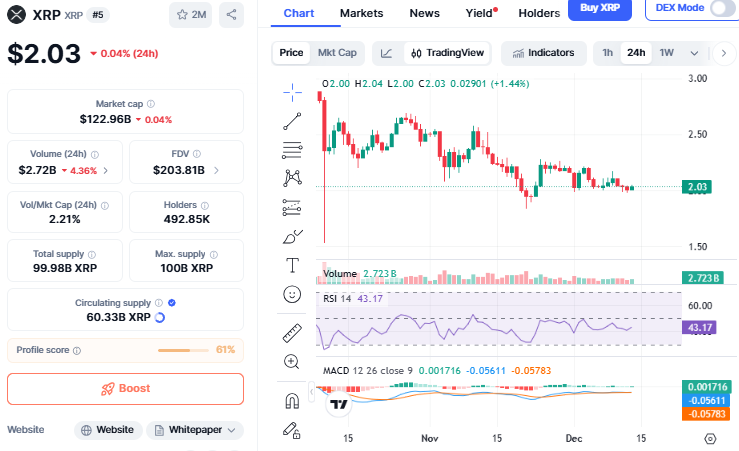The width and height of the screenshot is (739, 451).
Task: Click the Buy XRP button
Action: pos(599,9)
